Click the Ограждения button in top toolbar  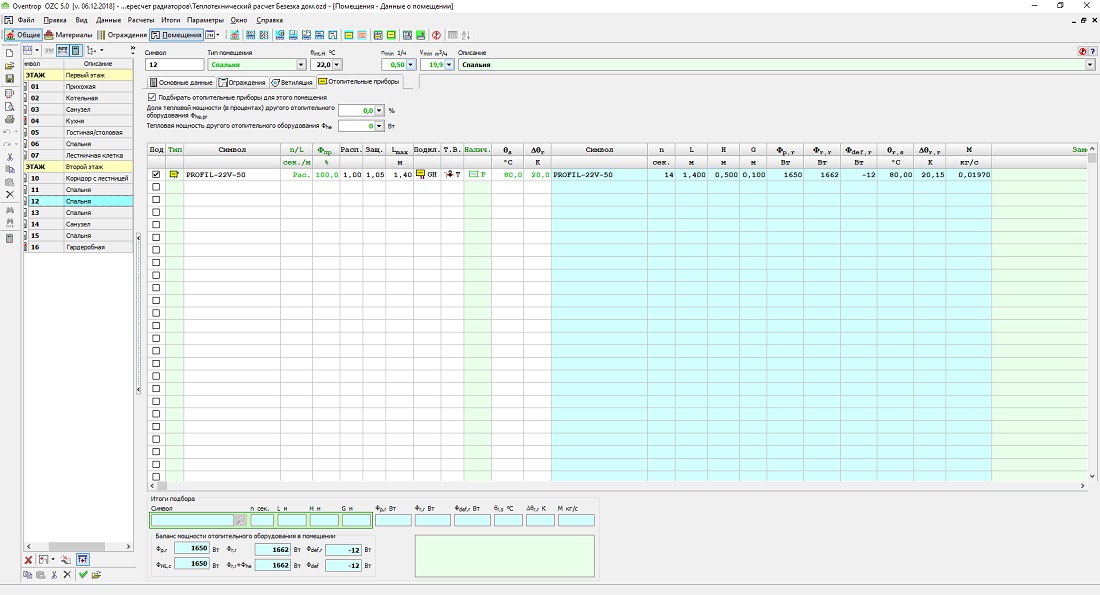(x=123, y=35)
